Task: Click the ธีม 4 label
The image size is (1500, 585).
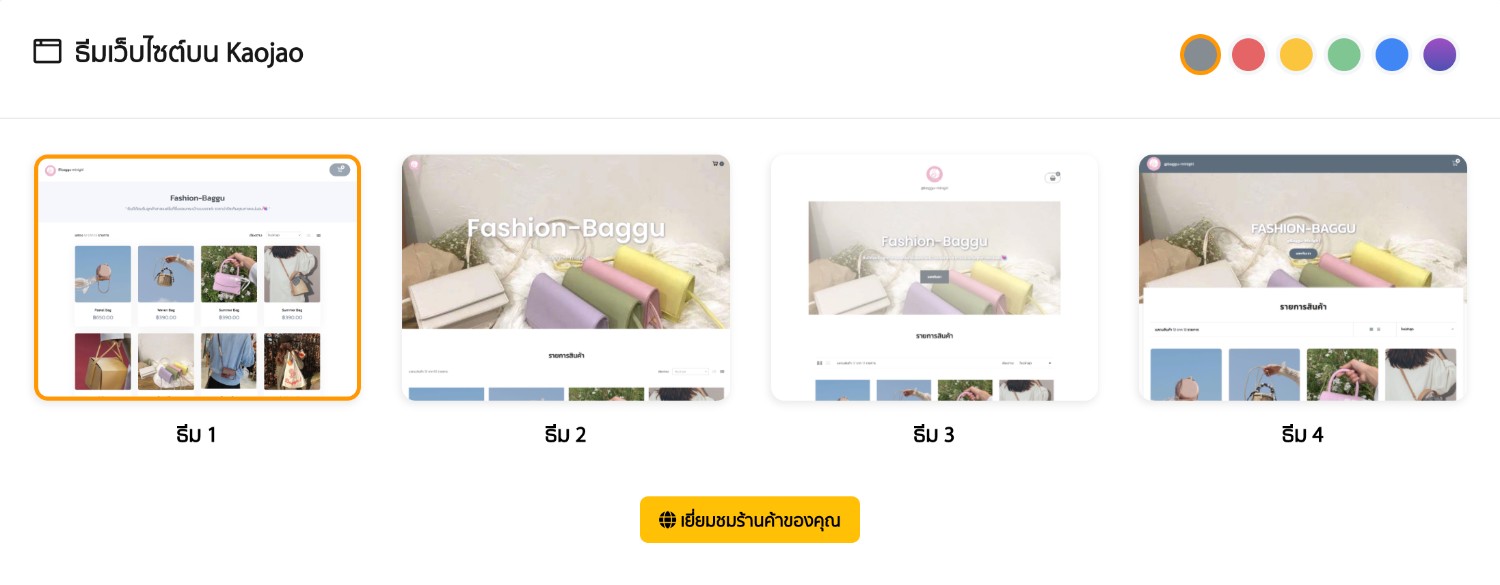Action: tap(1302, 434)
